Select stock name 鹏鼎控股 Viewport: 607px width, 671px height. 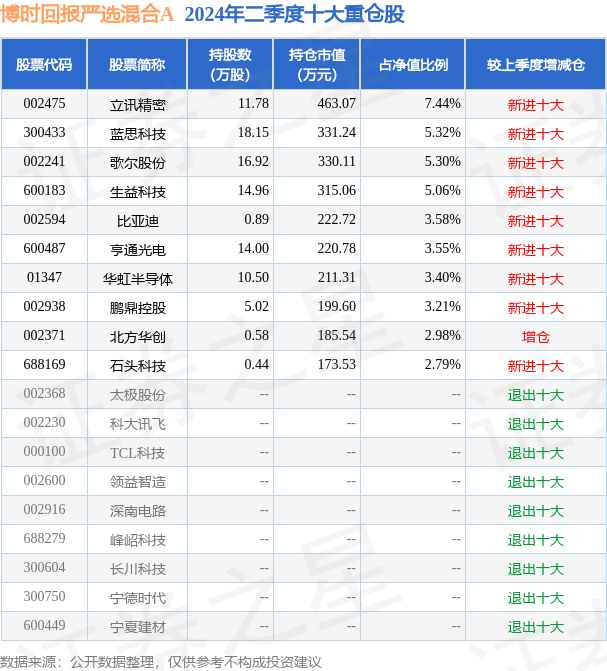[137, 308]
